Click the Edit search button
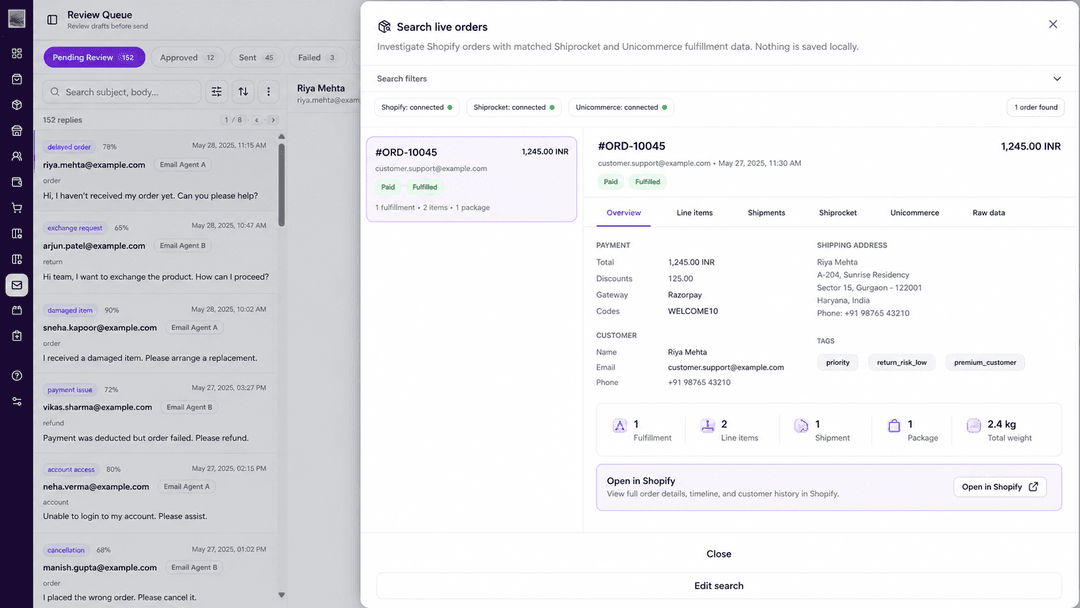Screen dimensions: 1080x608 [x=718, y=586]
